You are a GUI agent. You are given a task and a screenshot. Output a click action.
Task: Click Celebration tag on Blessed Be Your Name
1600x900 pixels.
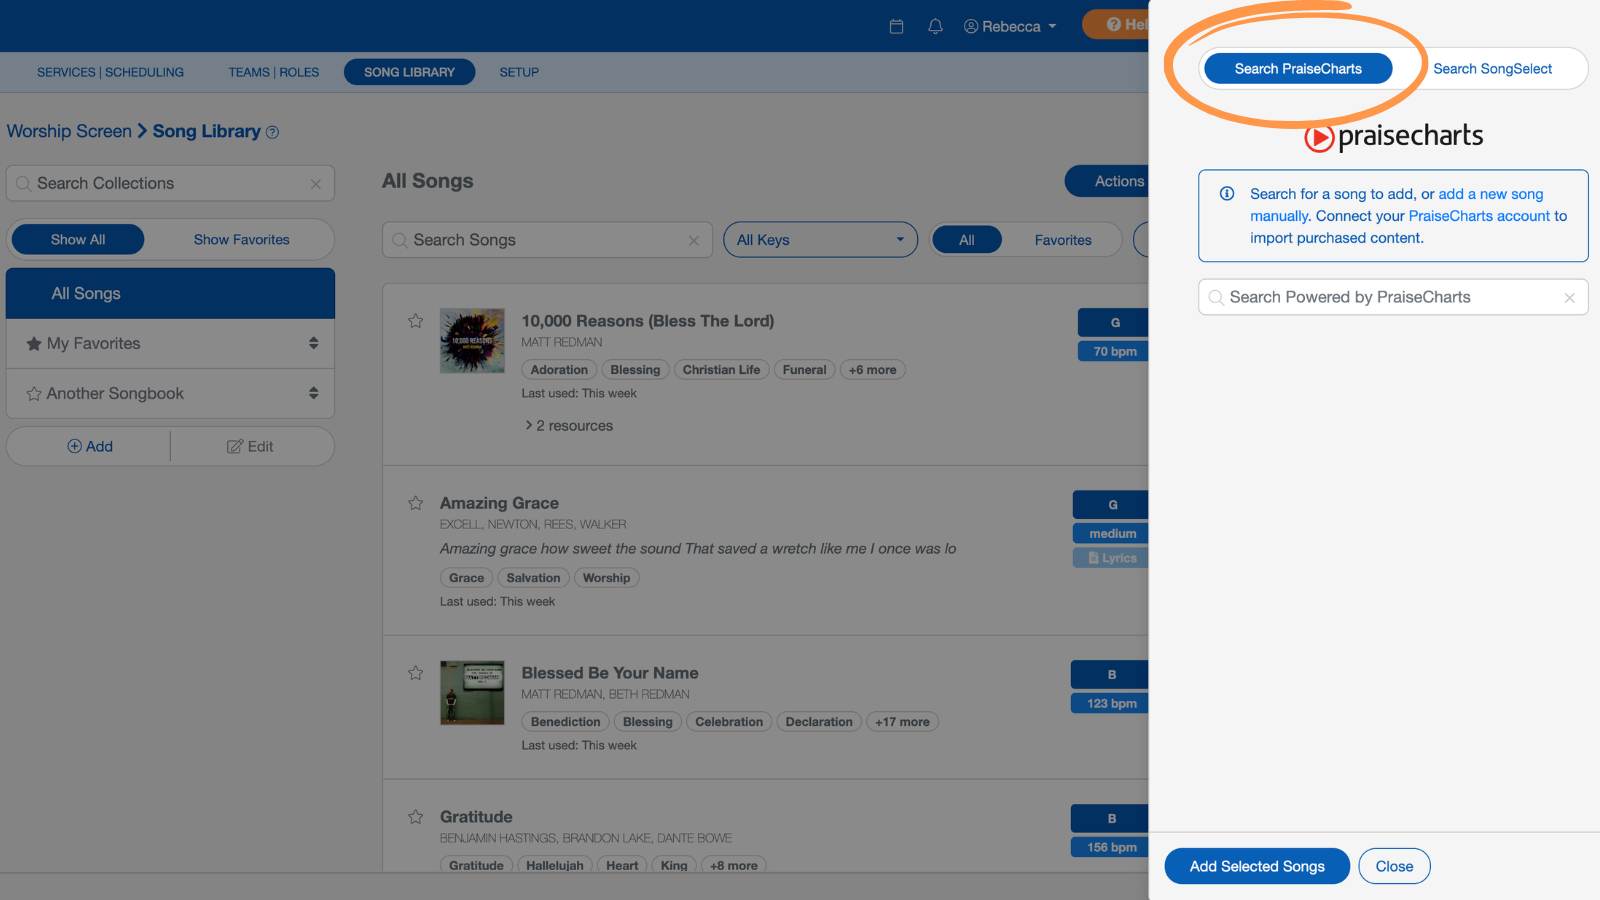729,722
